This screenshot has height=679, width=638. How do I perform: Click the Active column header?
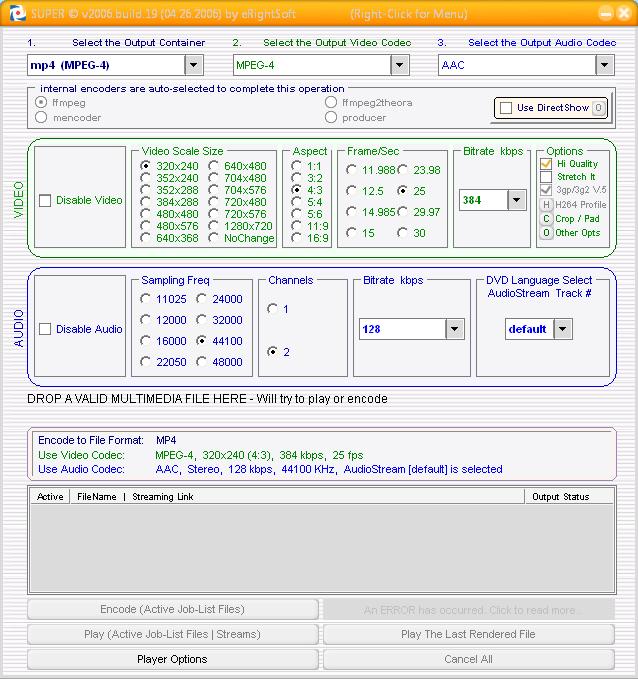point(50,497)
